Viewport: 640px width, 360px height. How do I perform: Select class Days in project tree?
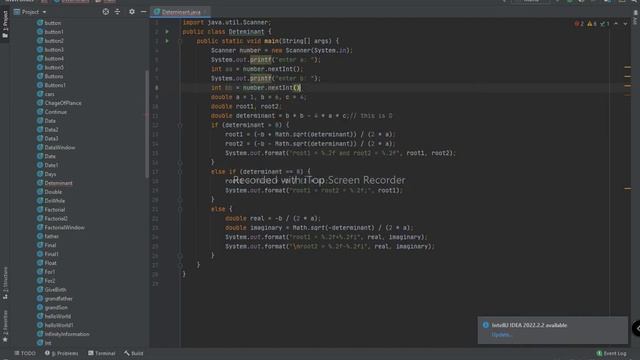point(47,174)
